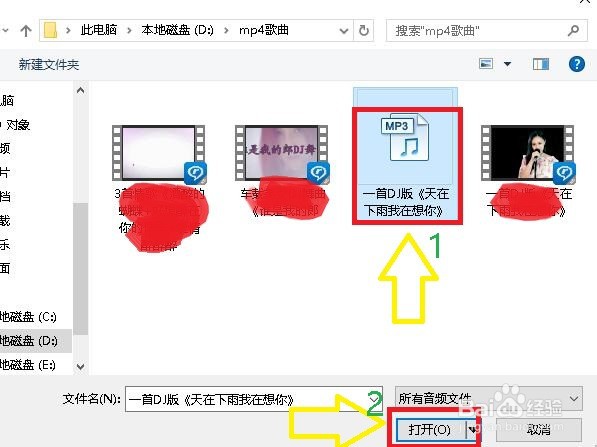
Task: Select 本地磁盘 (E:) in navigation pane
Action: [28, 364]
